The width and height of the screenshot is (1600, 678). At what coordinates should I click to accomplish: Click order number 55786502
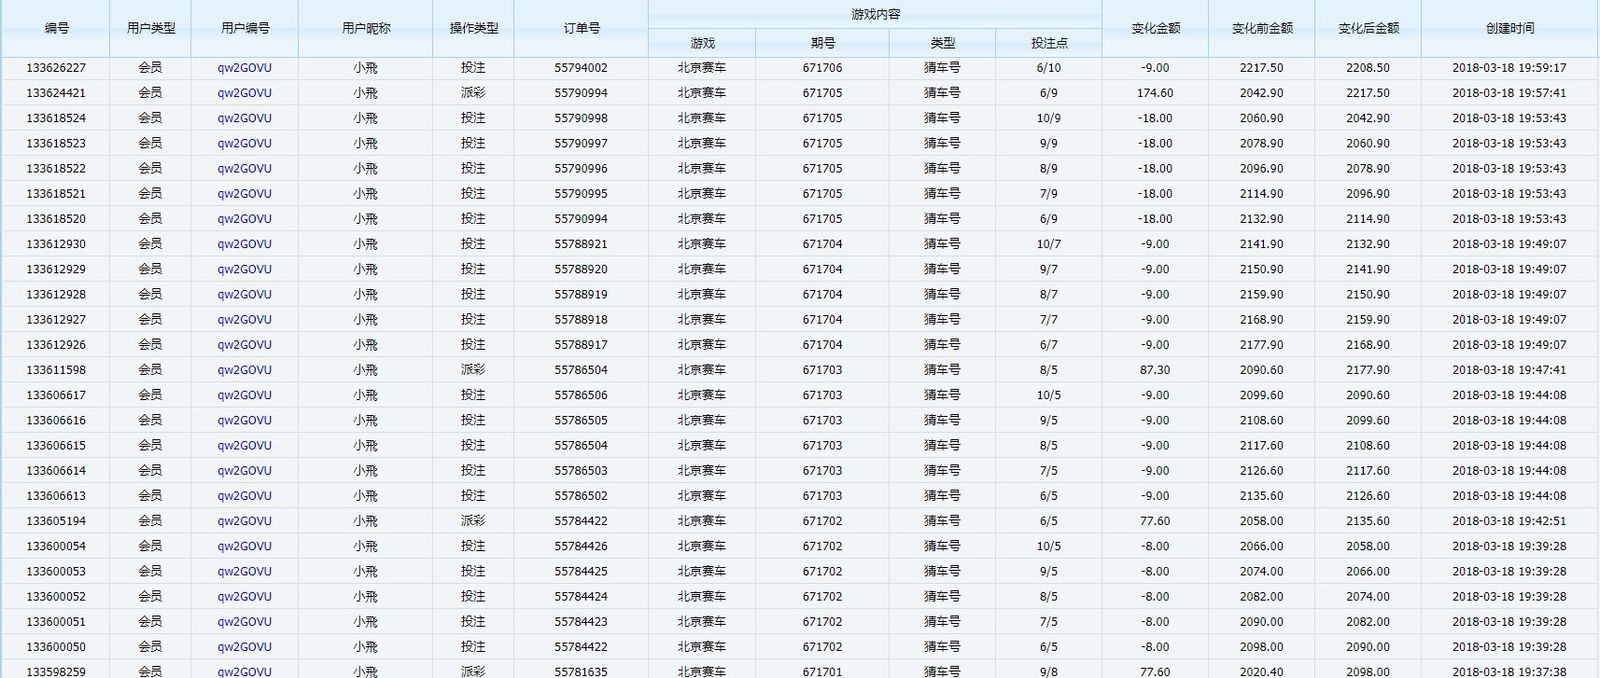pos(581,496)
